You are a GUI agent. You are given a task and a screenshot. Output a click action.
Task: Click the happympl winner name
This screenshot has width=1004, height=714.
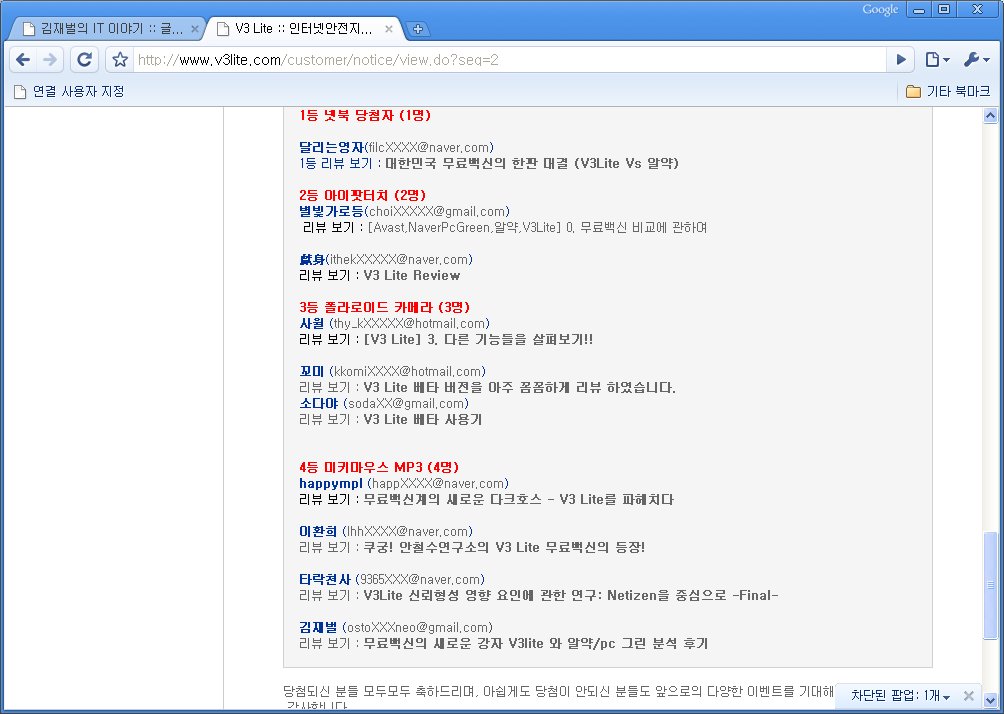tap(330, 483)
